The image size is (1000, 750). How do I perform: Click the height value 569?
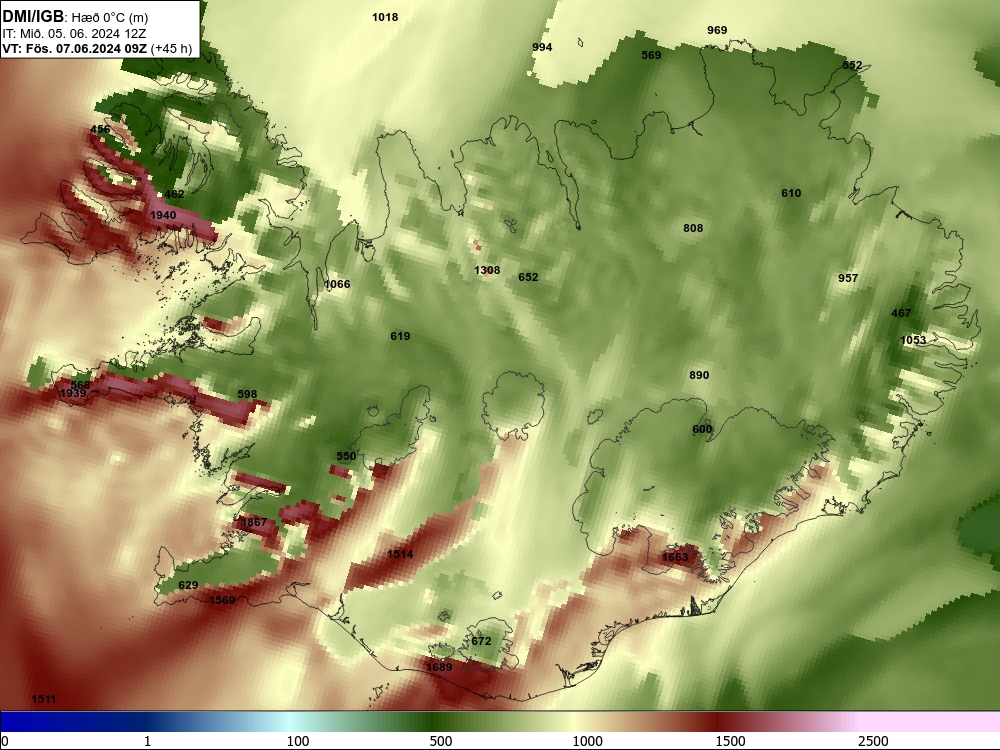point(651,55)
